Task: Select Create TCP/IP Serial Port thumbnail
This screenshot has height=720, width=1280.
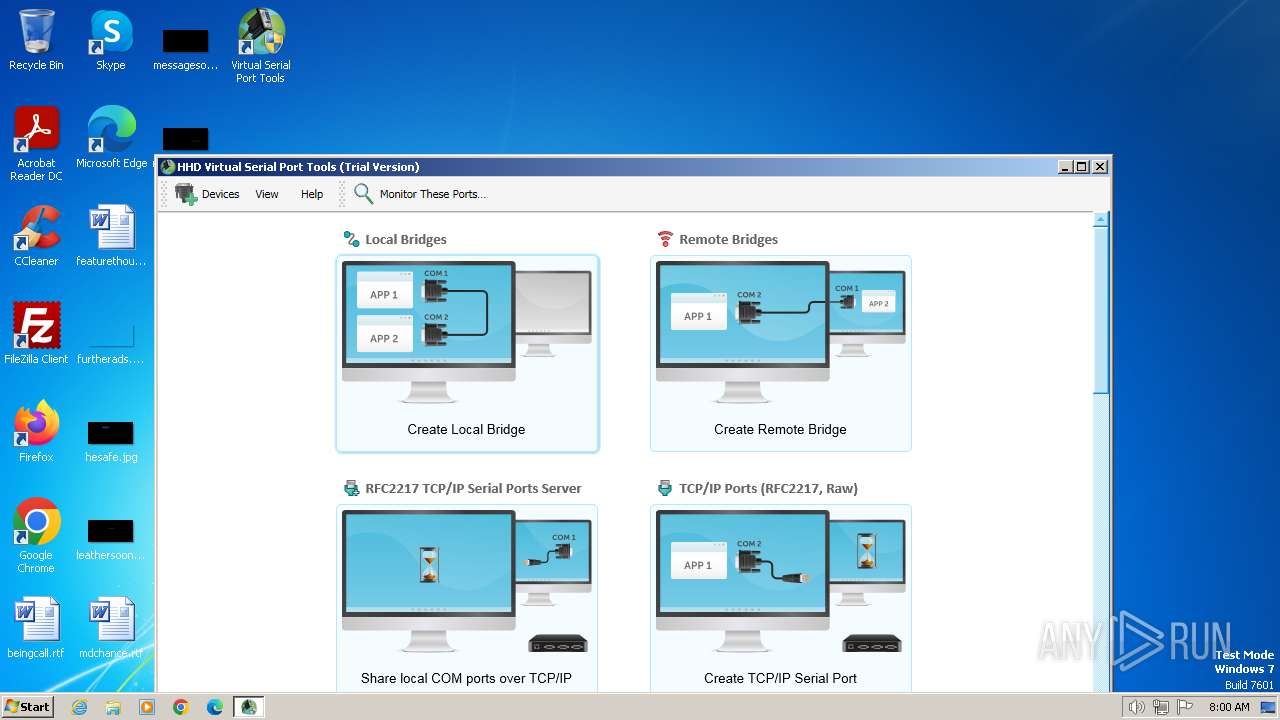Action: point(781,581)
